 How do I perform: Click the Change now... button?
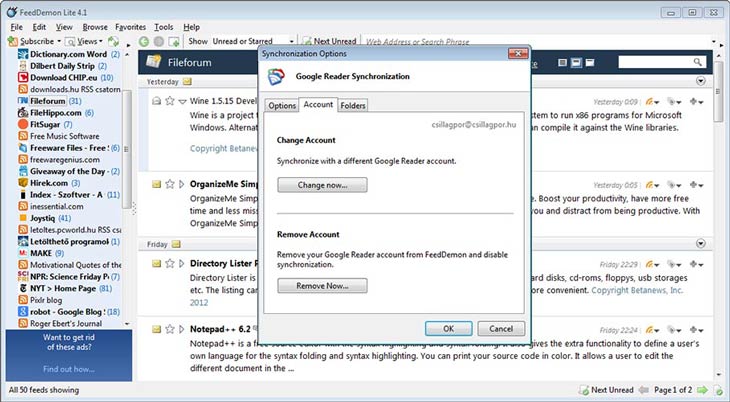(322, 185)
